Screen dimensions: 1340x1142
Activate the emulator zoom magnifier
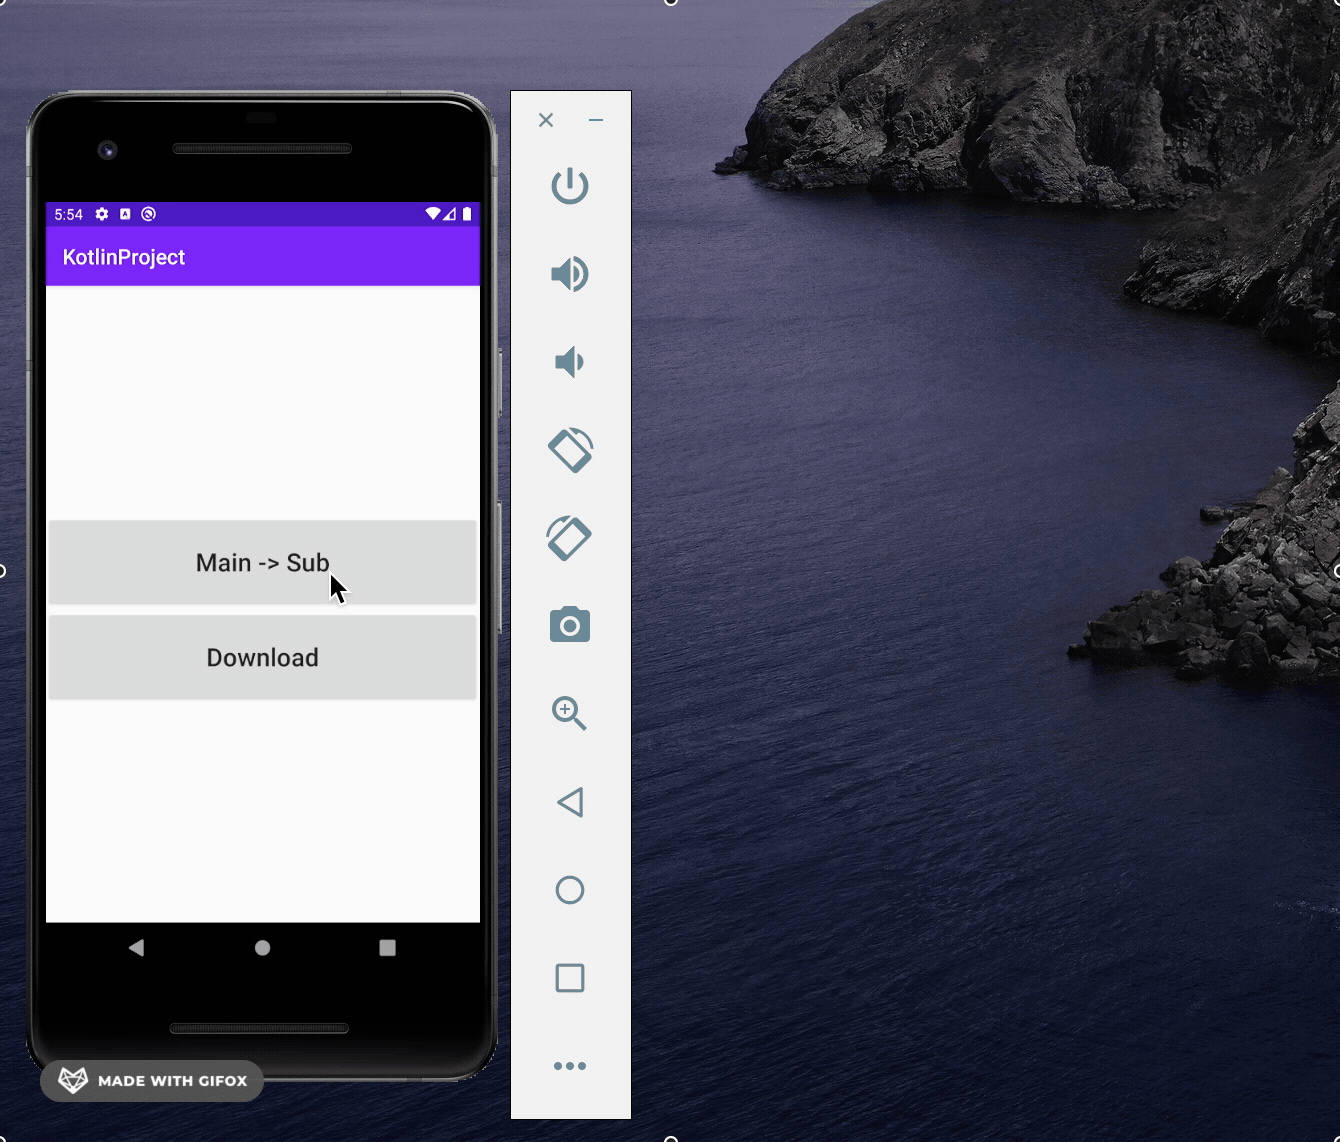(x=570, y=713)
